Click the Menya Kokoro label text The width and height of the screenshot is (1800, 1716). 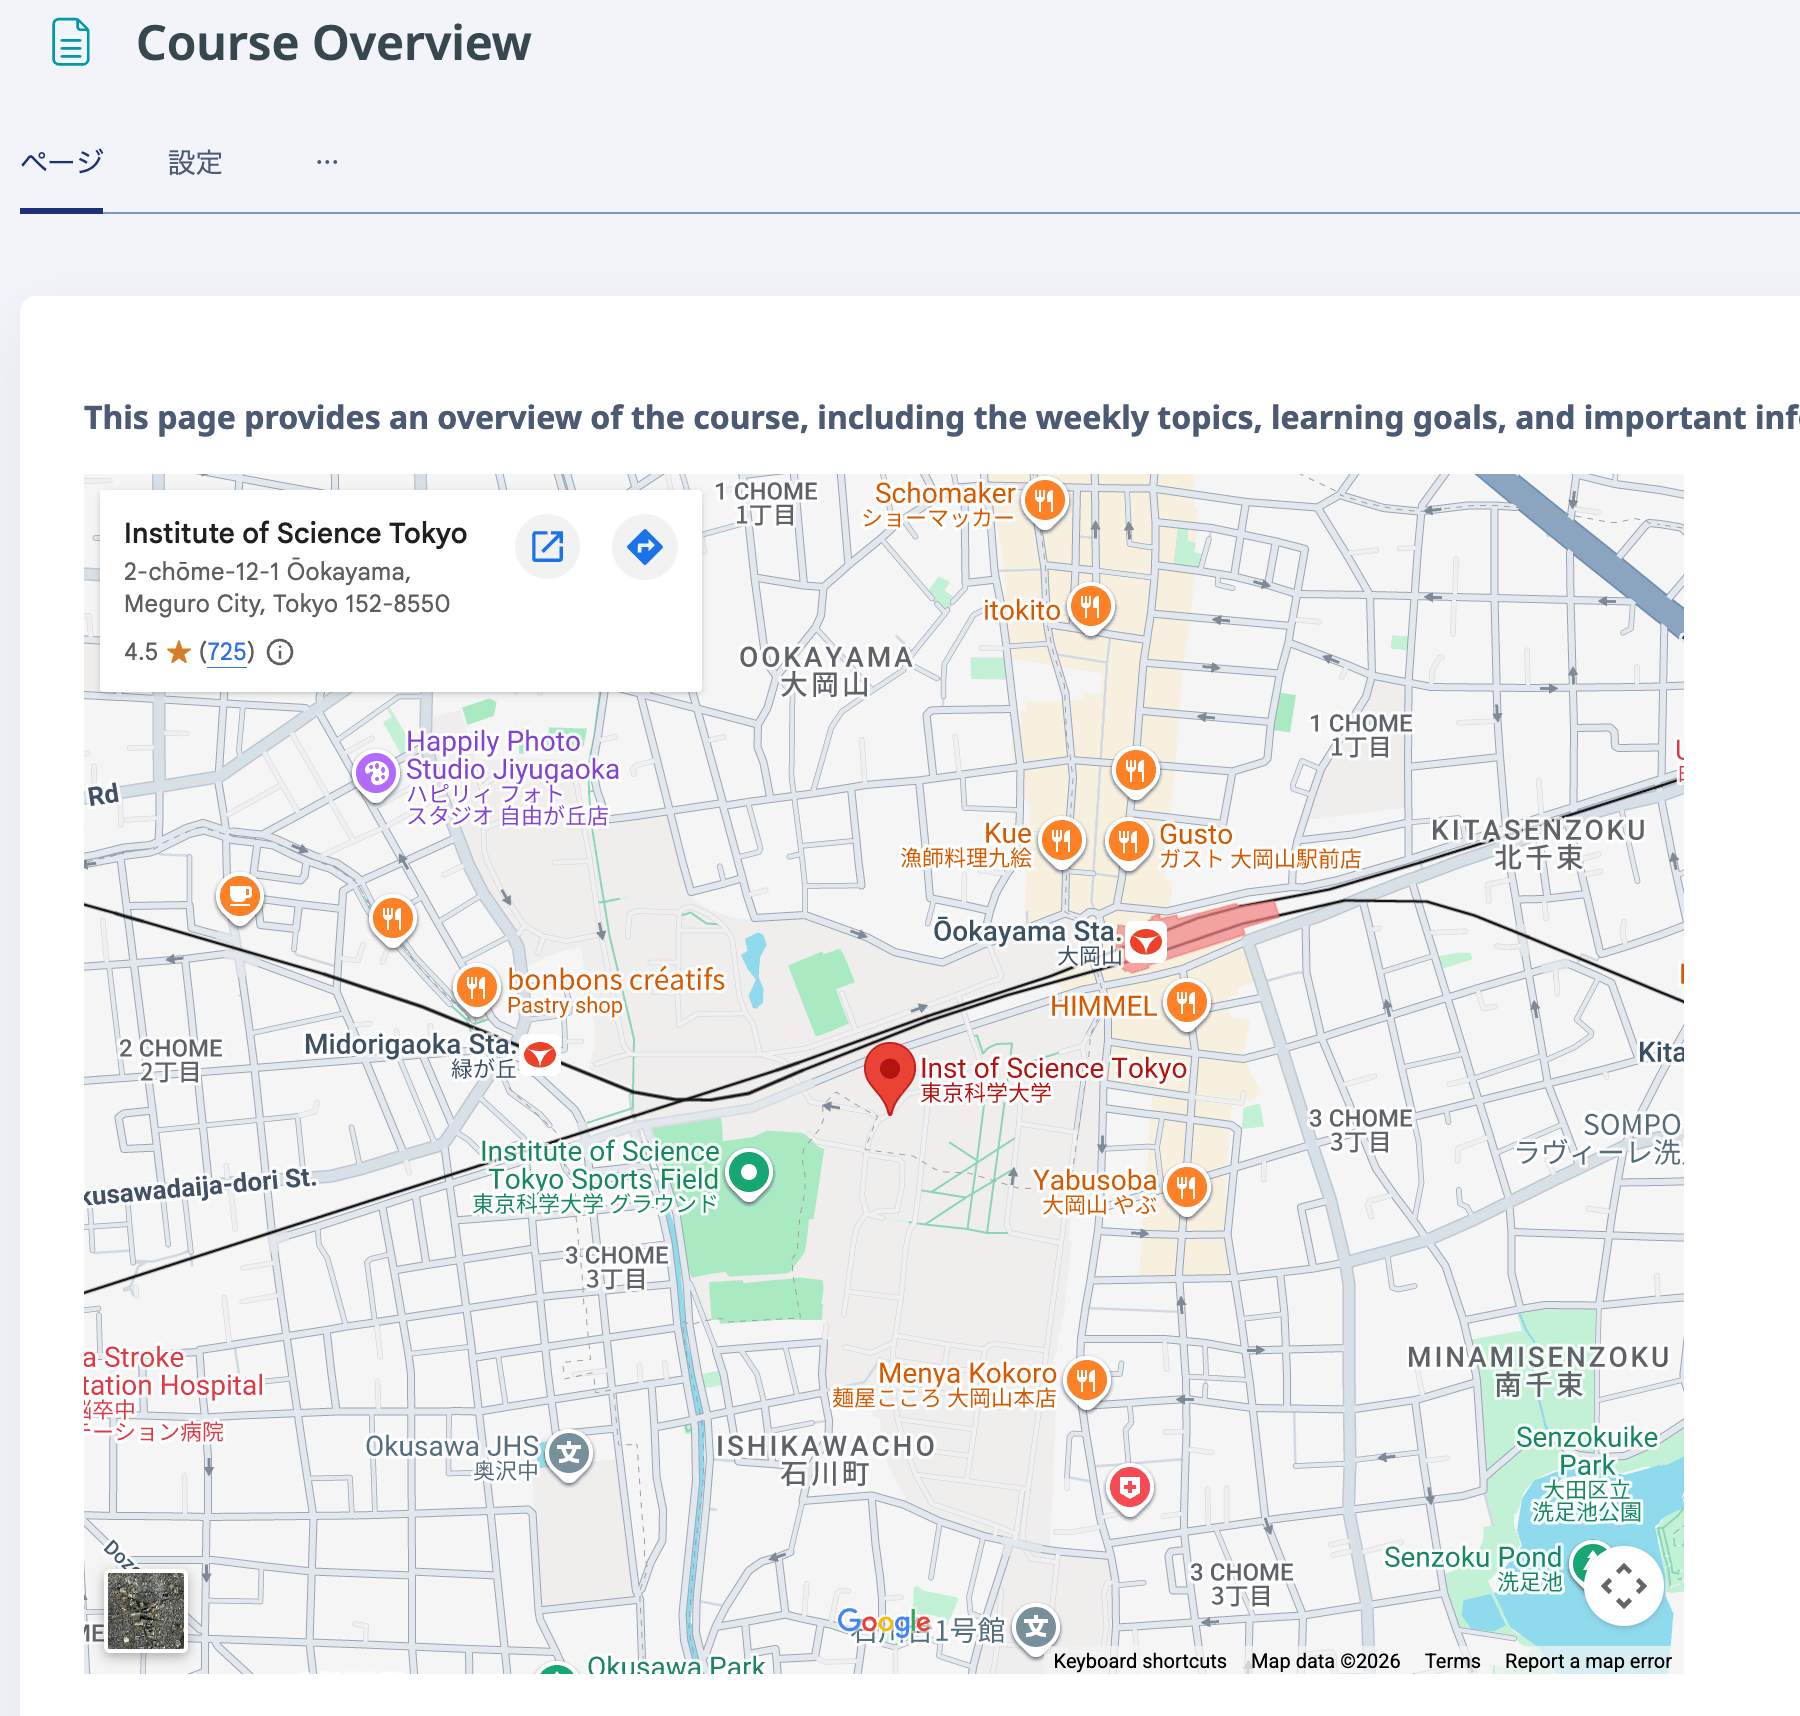click(944, 1384)
